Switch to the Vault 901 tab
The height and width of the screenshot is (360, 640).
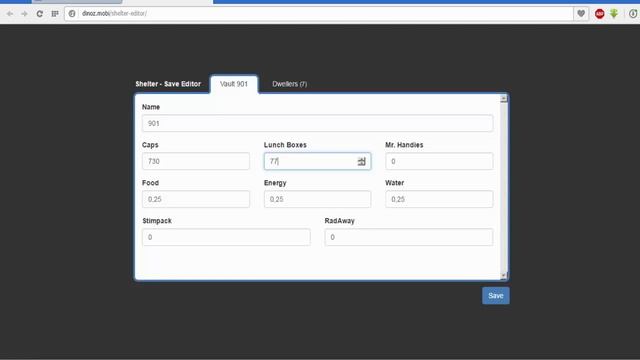point(234,84)
